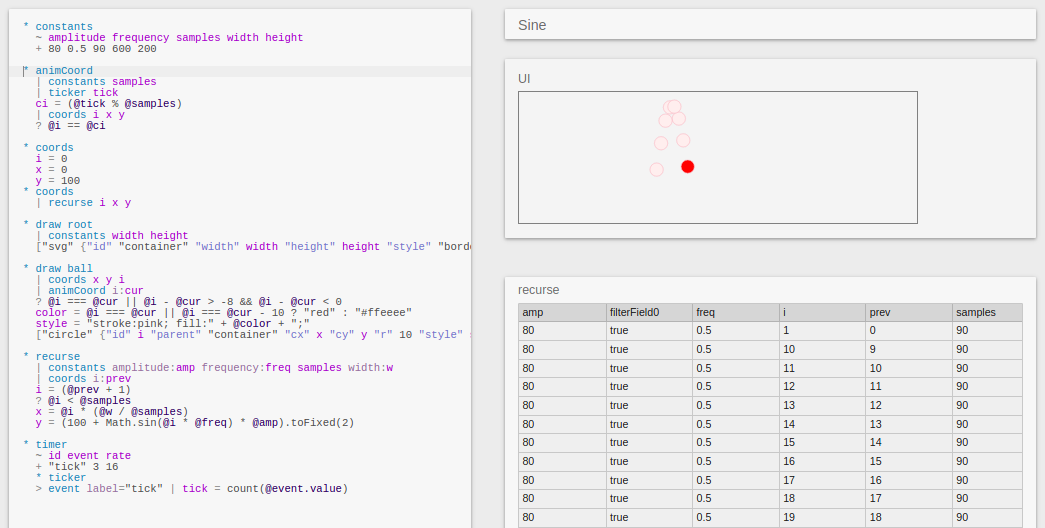This screenshot has height=528, width=1045.
Task: Click the 'i' column header in recurse table
Action: tap(820, 312)
